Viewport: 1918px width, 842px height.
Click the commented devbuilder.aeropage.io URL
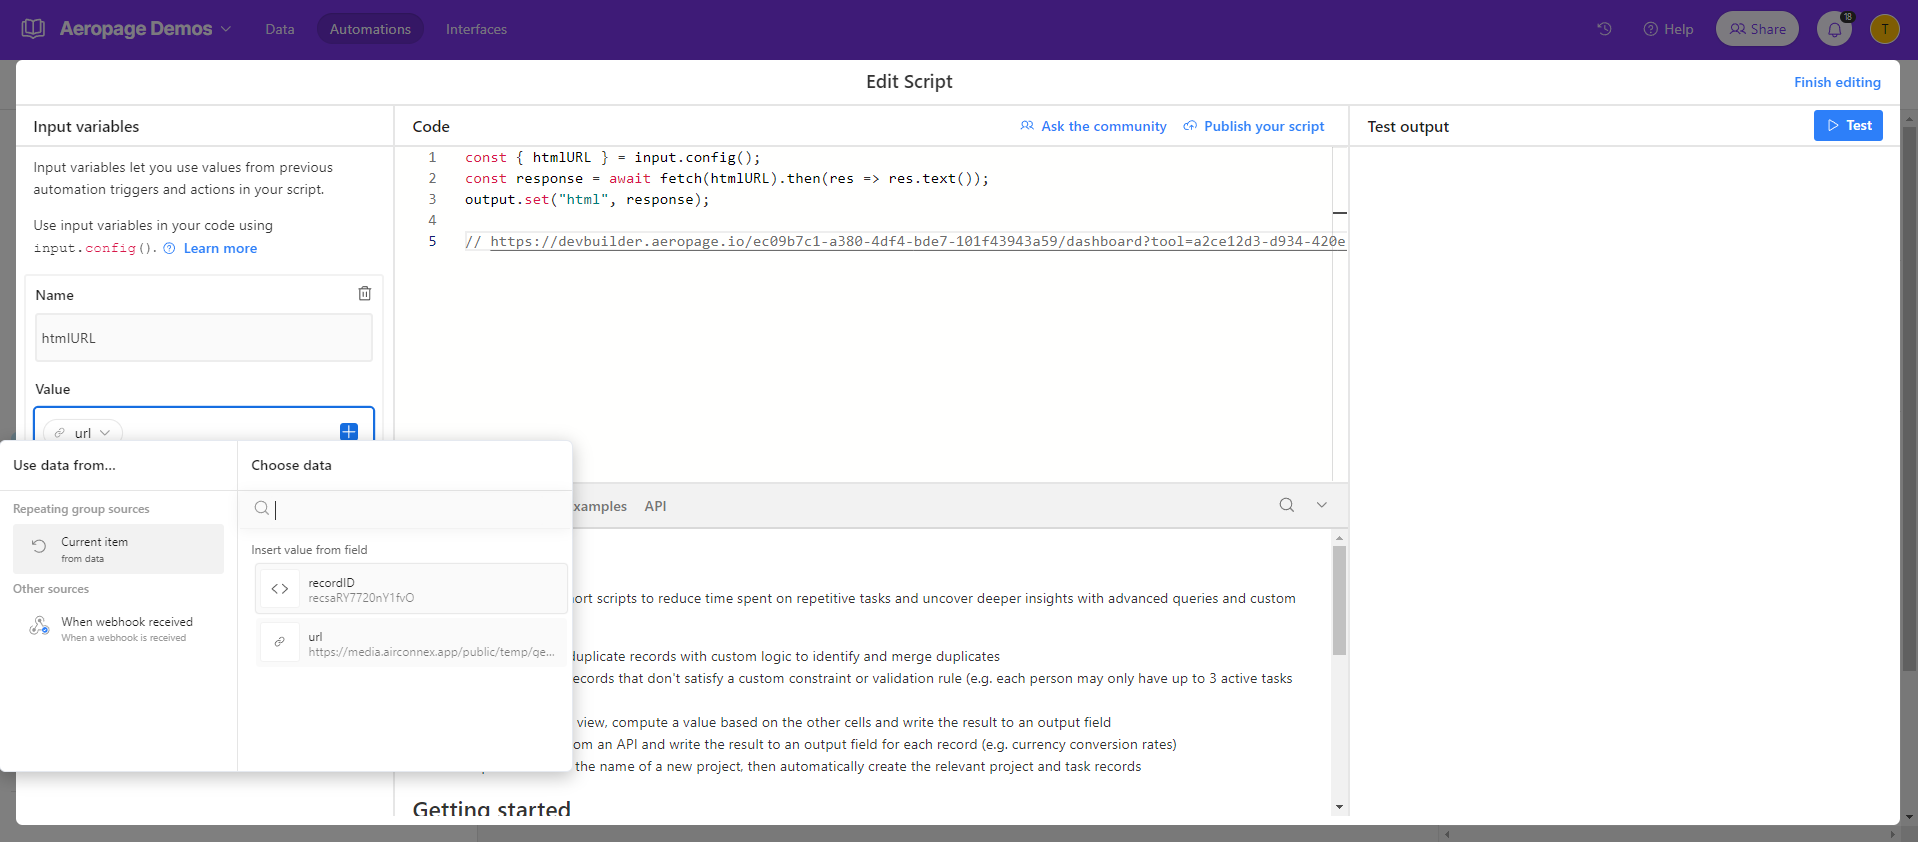(x=917, y=241)
